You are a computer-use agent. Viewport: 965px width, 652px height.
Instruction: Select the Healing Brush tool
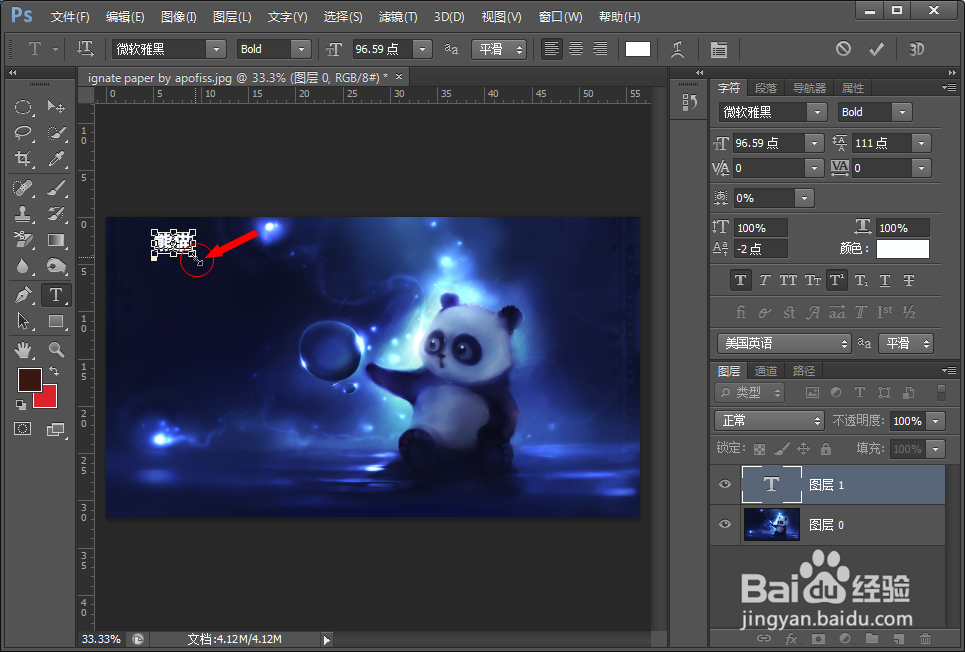point(23,187)
